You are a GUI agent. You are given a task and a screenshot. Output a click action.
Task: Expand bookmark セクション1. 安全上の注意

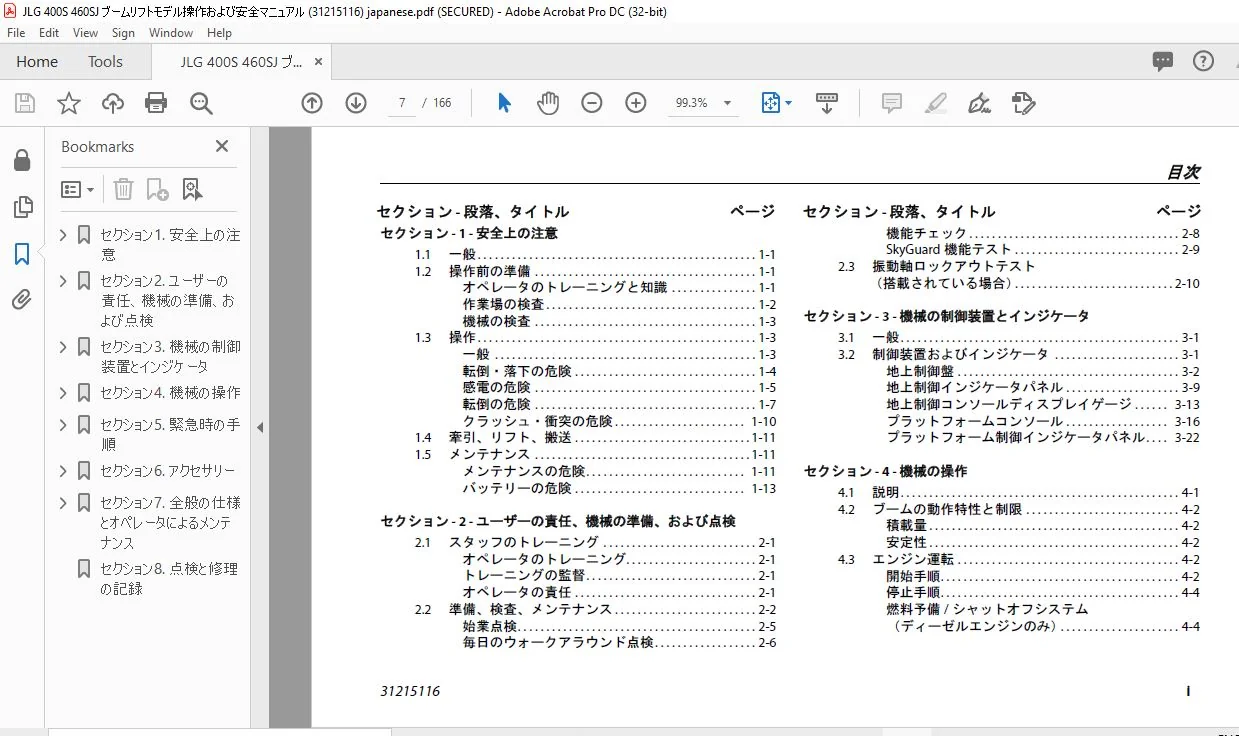click(x=63, y=236)
